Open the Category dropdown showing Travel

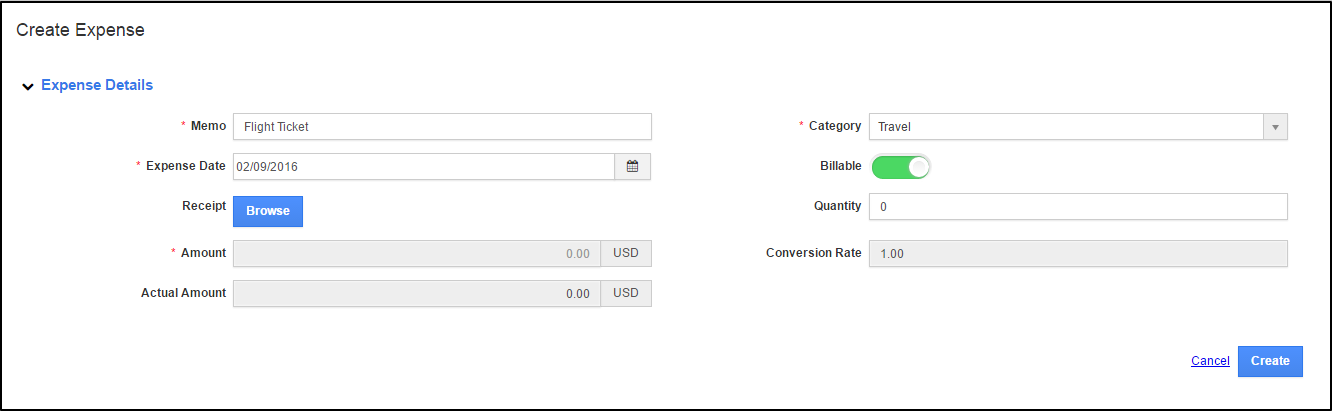pos(1066,127)
